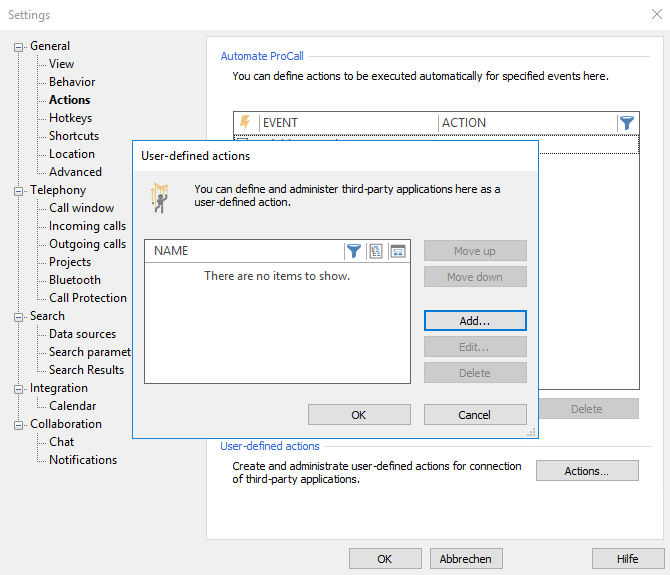Click the Hilfe button

pyautogui.click(x=628, y=559)
